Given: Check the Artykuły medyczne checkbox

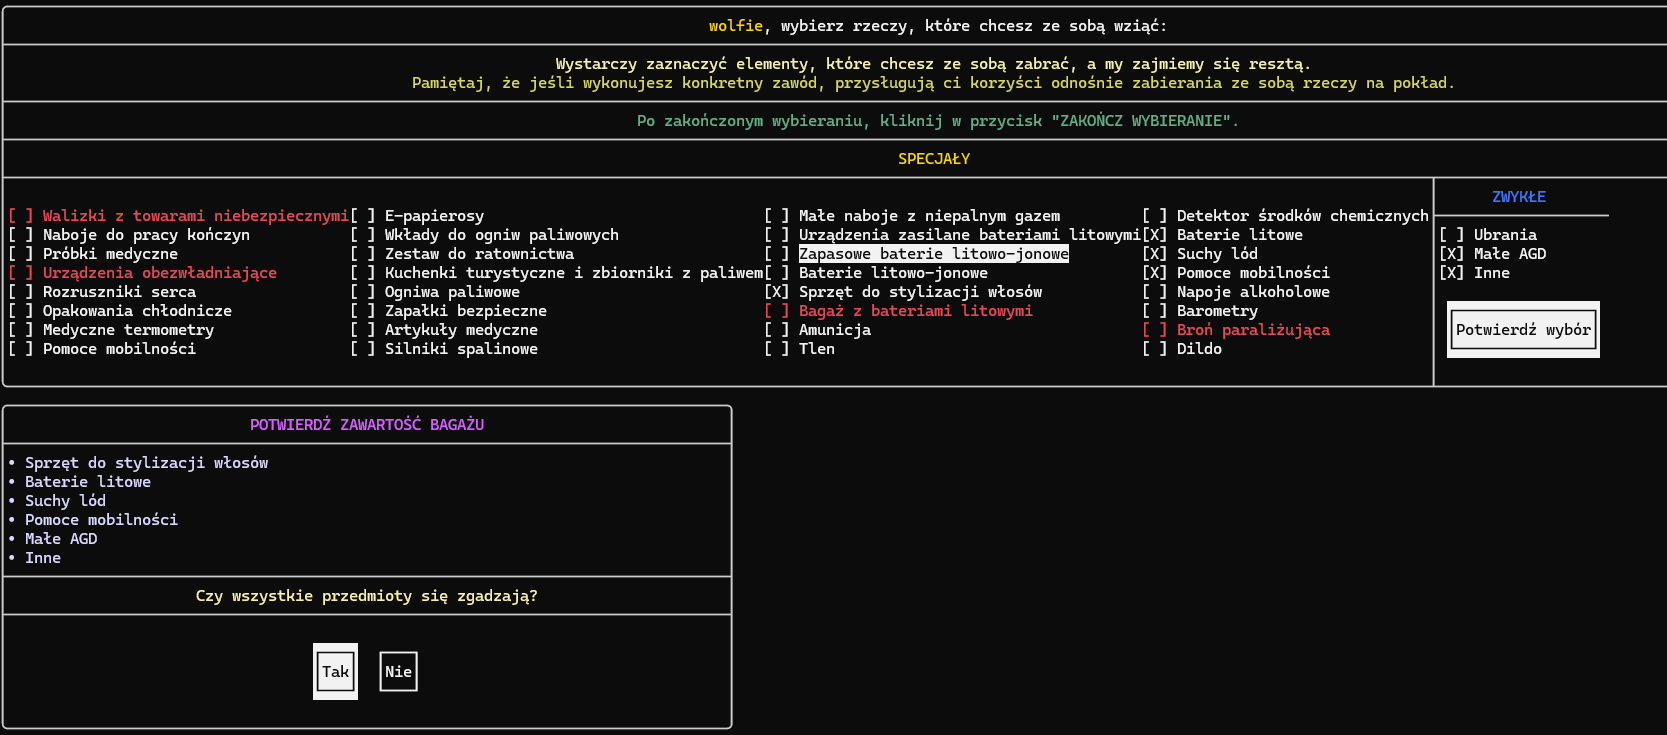Looking at the screenshot, I should point(363,330).
